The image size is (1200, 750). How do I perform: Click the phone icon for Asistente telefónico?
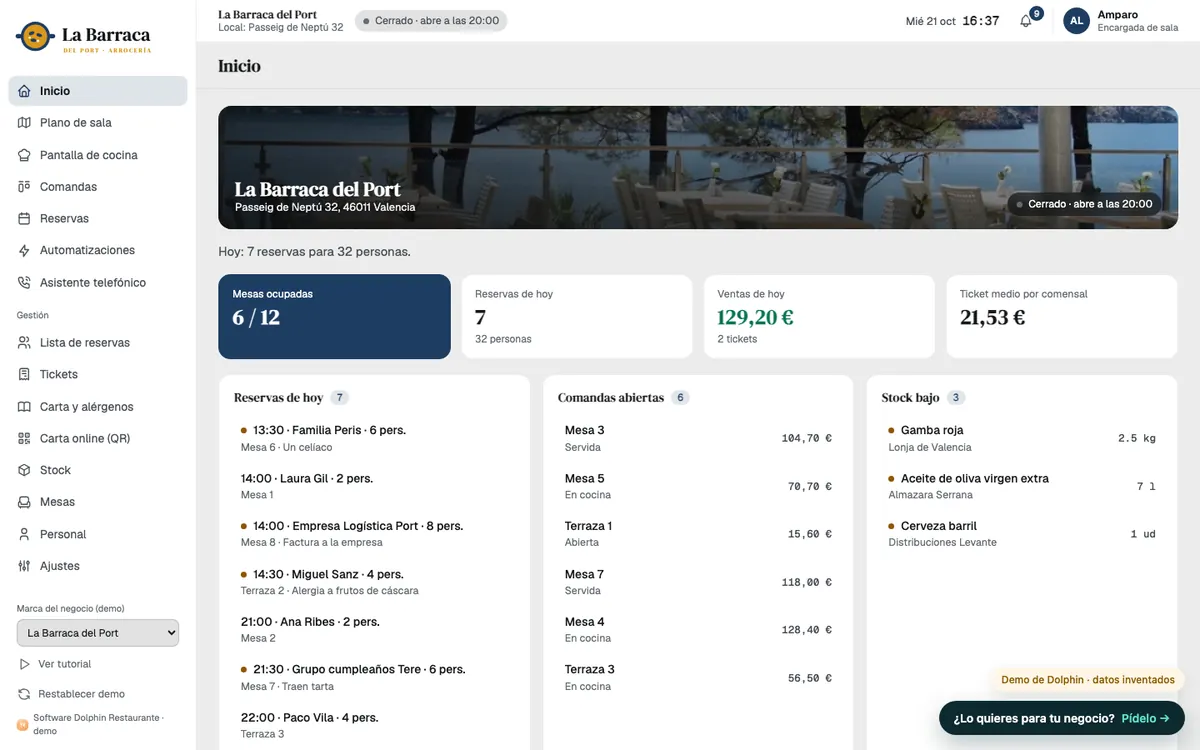tap(24, 283)
